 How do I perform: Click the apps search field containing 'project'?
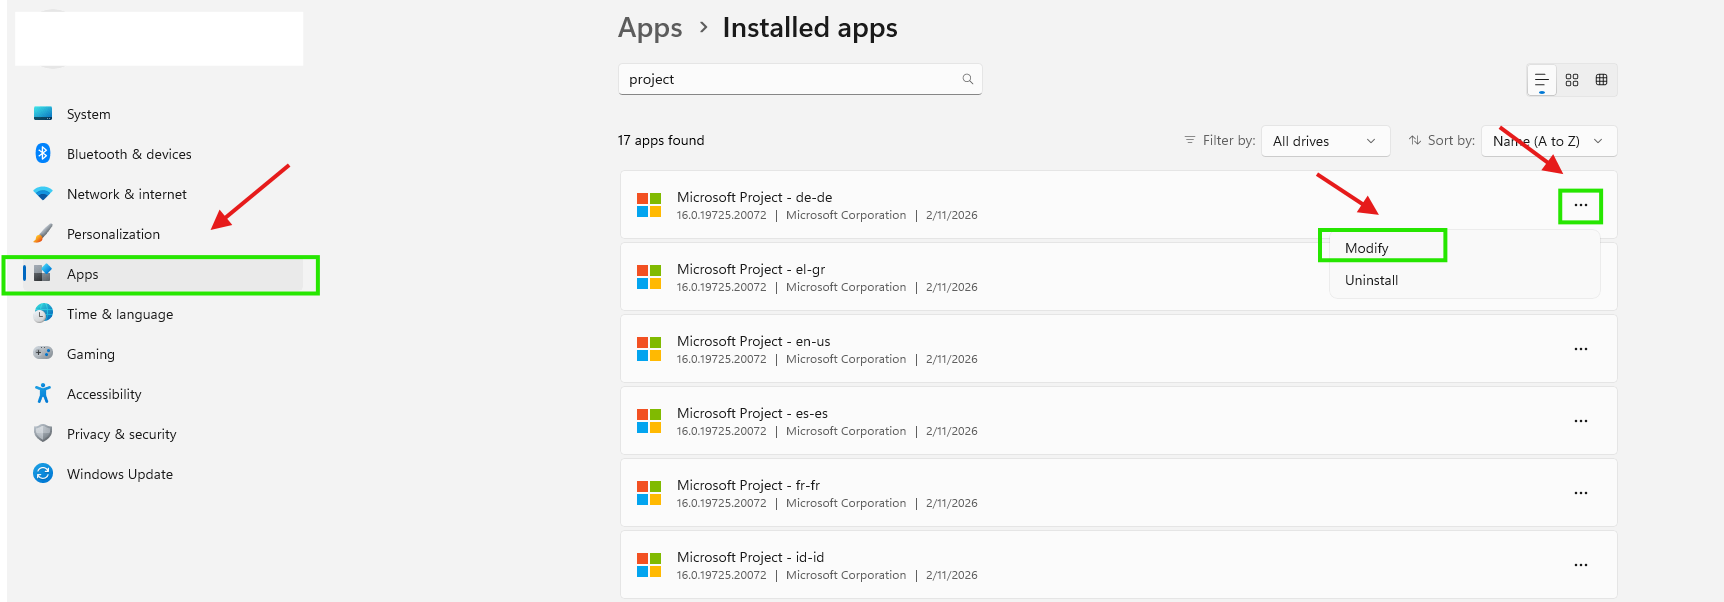pyautogui.click(x=790, y=79)
